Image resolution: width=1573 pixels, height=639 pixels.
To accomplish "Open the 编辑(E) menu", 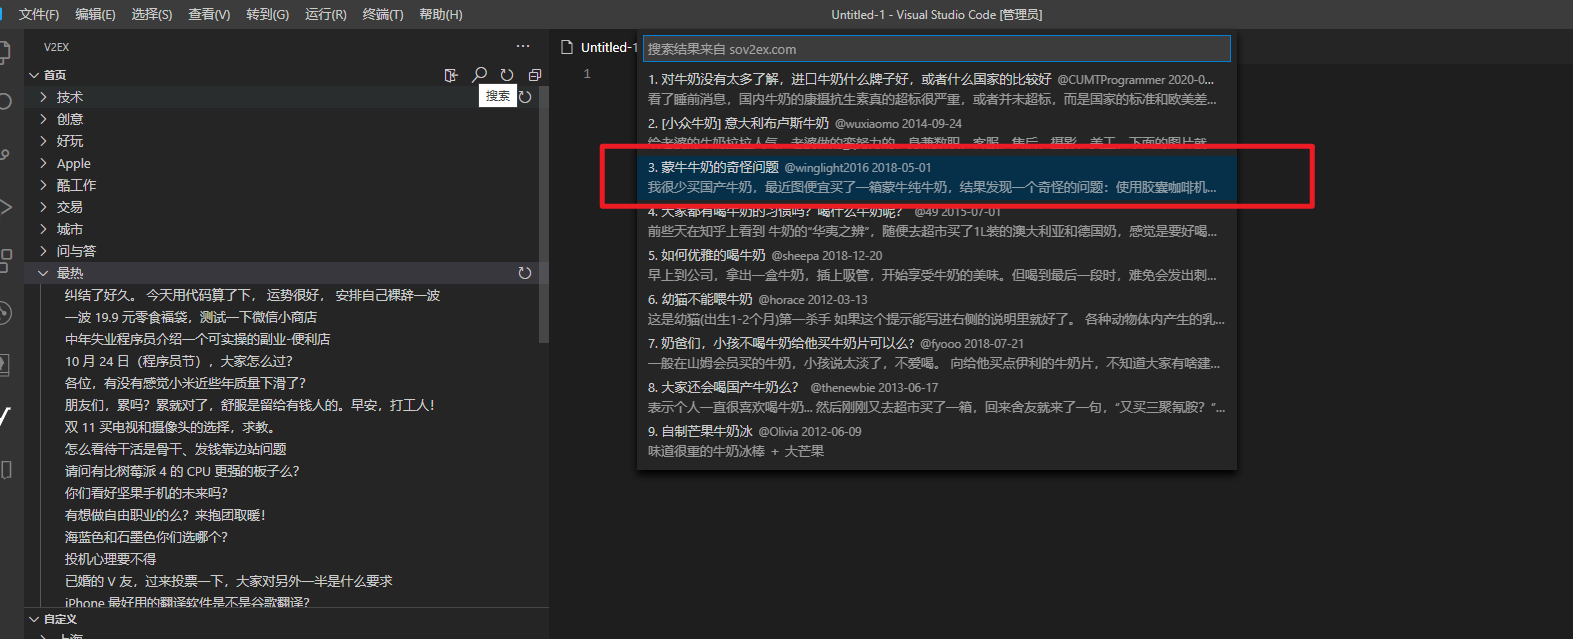I will click(x=95, y=14).
